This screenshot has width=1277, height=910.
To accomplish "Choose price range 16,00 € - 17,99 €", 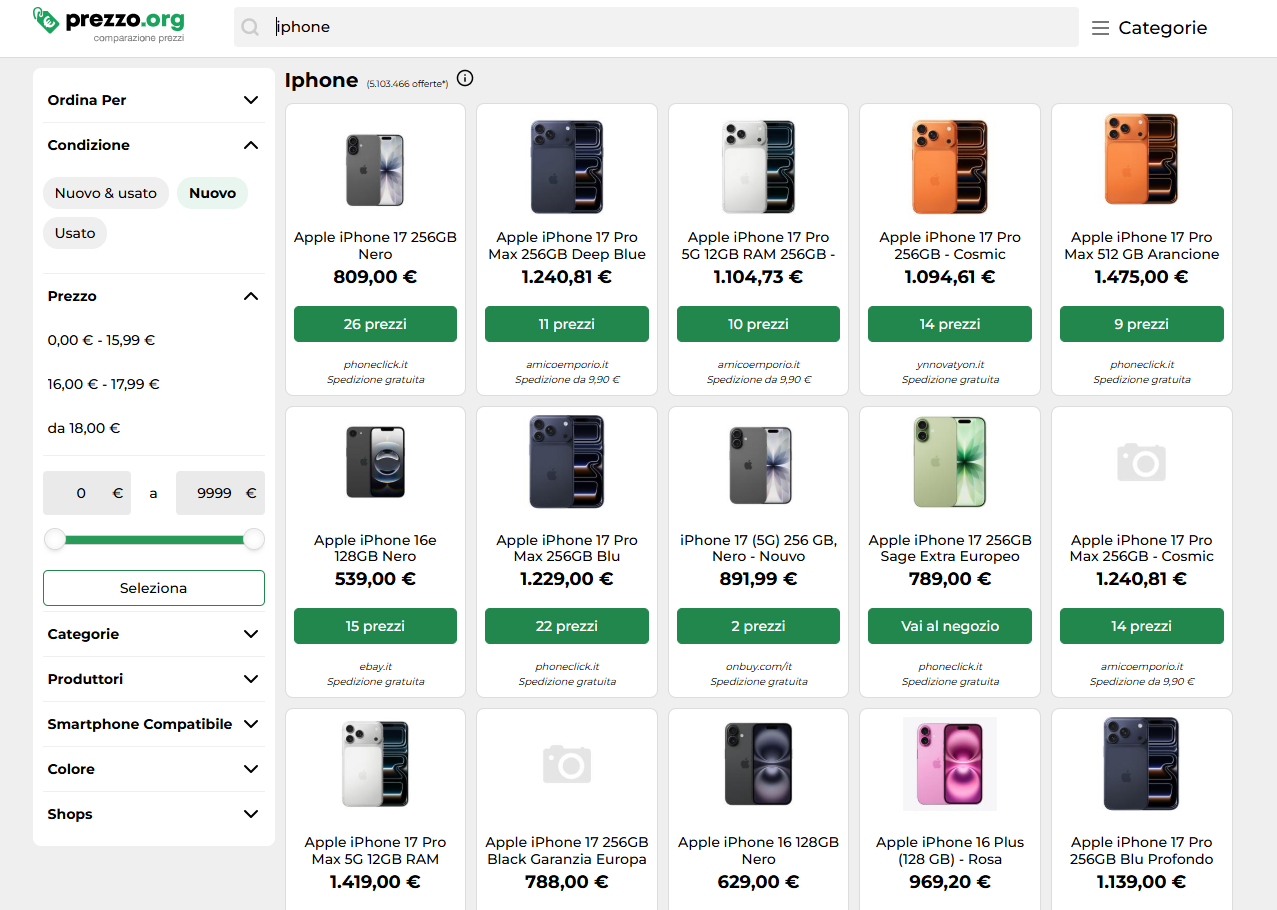I will click(x=104, y=384).
